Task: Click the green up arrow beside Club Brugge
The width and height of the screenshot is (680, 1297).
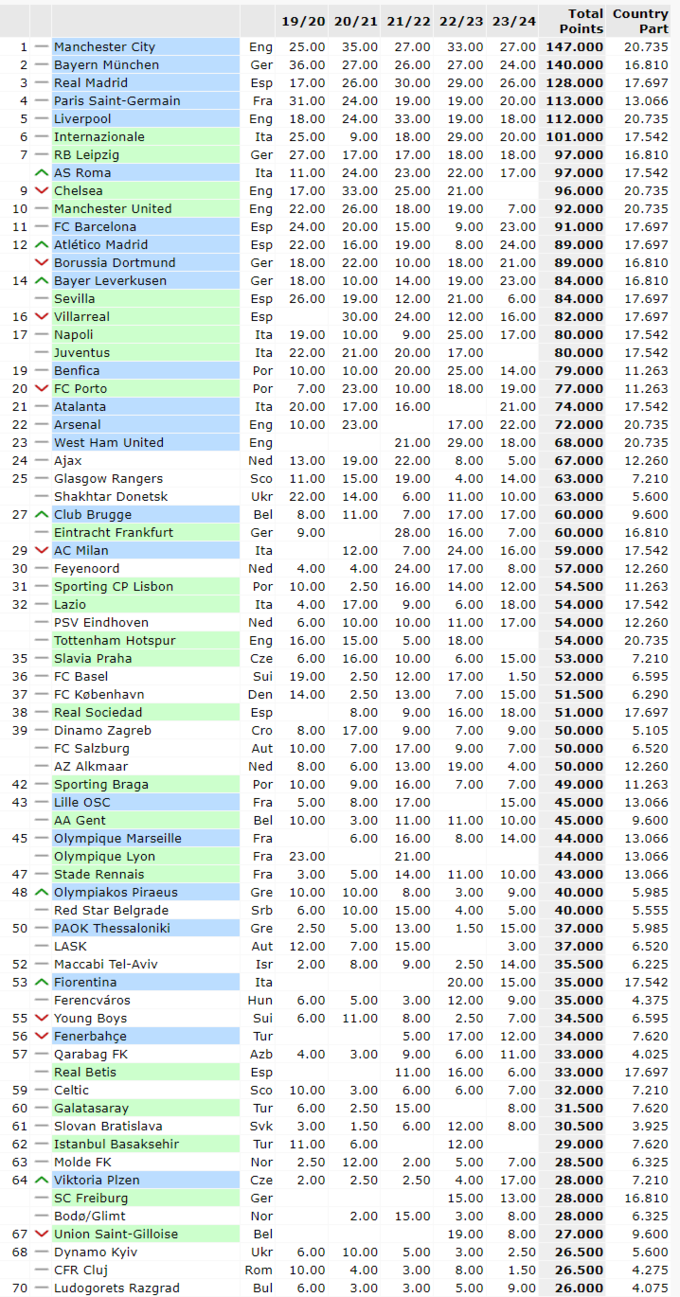Action: point(41,515)
